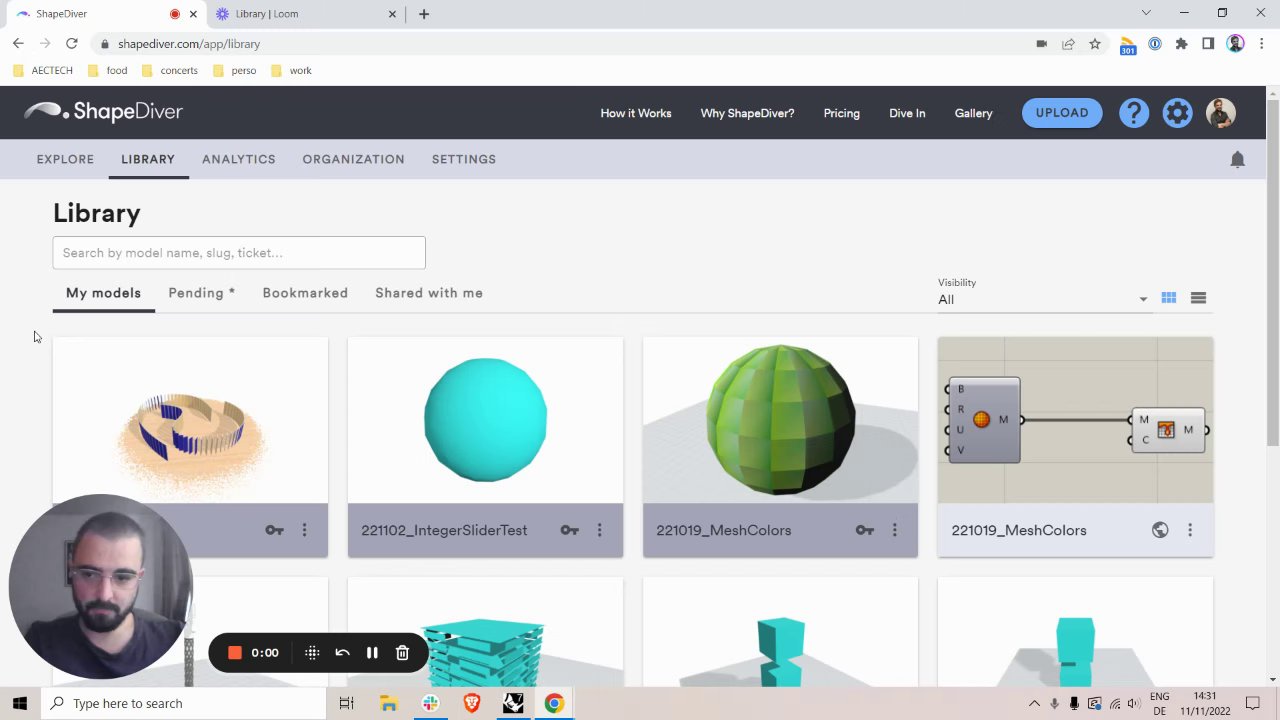Select My models tab
Image resolution: width=1280 pixels, height=720 pixels.
coord(103,293)
